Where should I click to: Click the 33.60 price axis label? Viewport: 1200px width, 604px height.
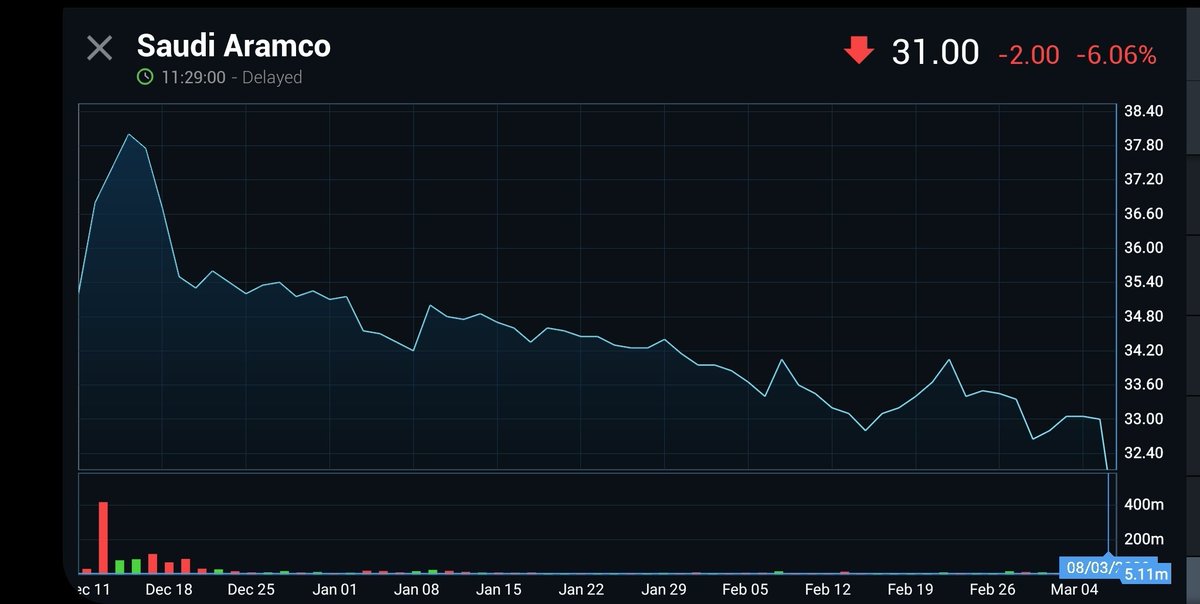point(1143,384)
